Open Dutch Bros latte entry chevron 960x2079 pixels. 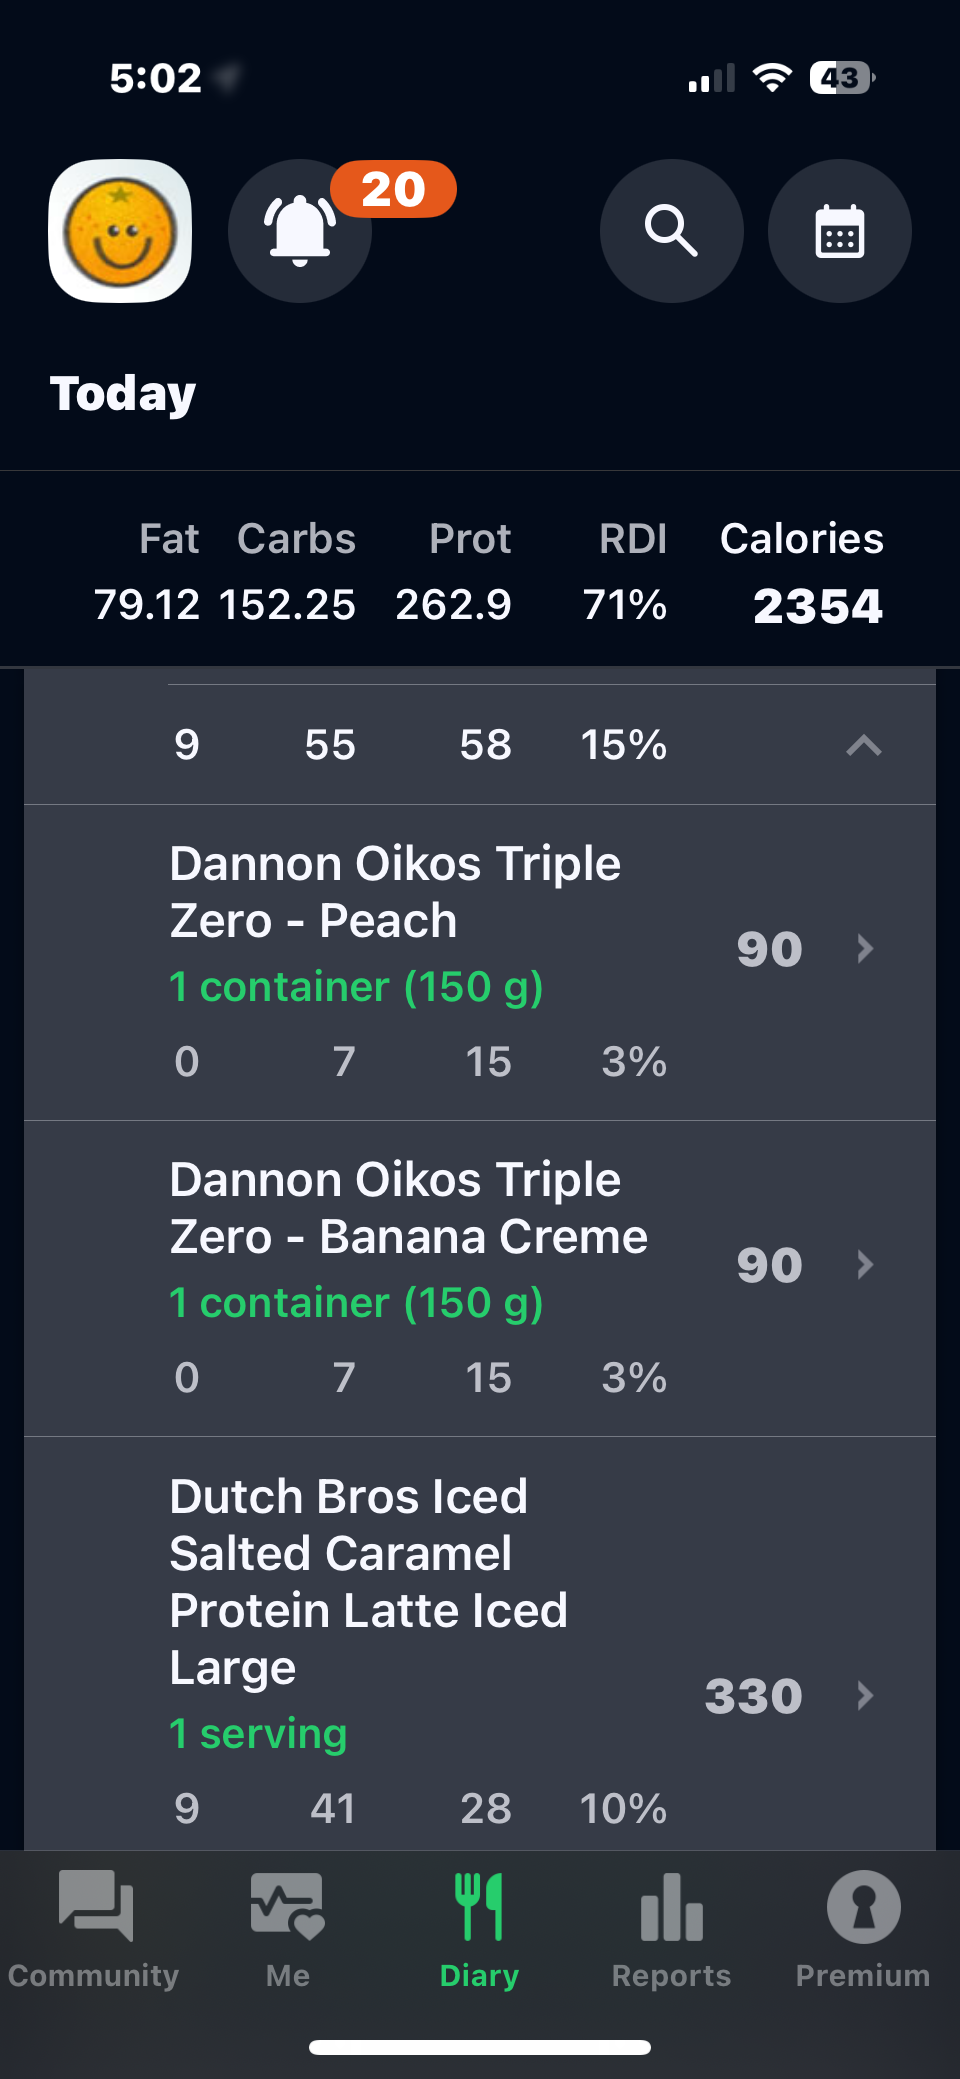tap(865, 1695)
